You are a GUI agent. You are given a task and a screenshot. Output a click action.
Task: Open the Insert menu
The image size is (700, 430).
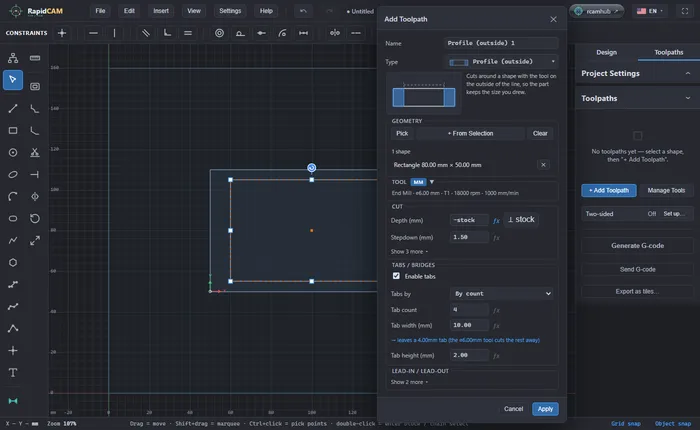(161, 11)
